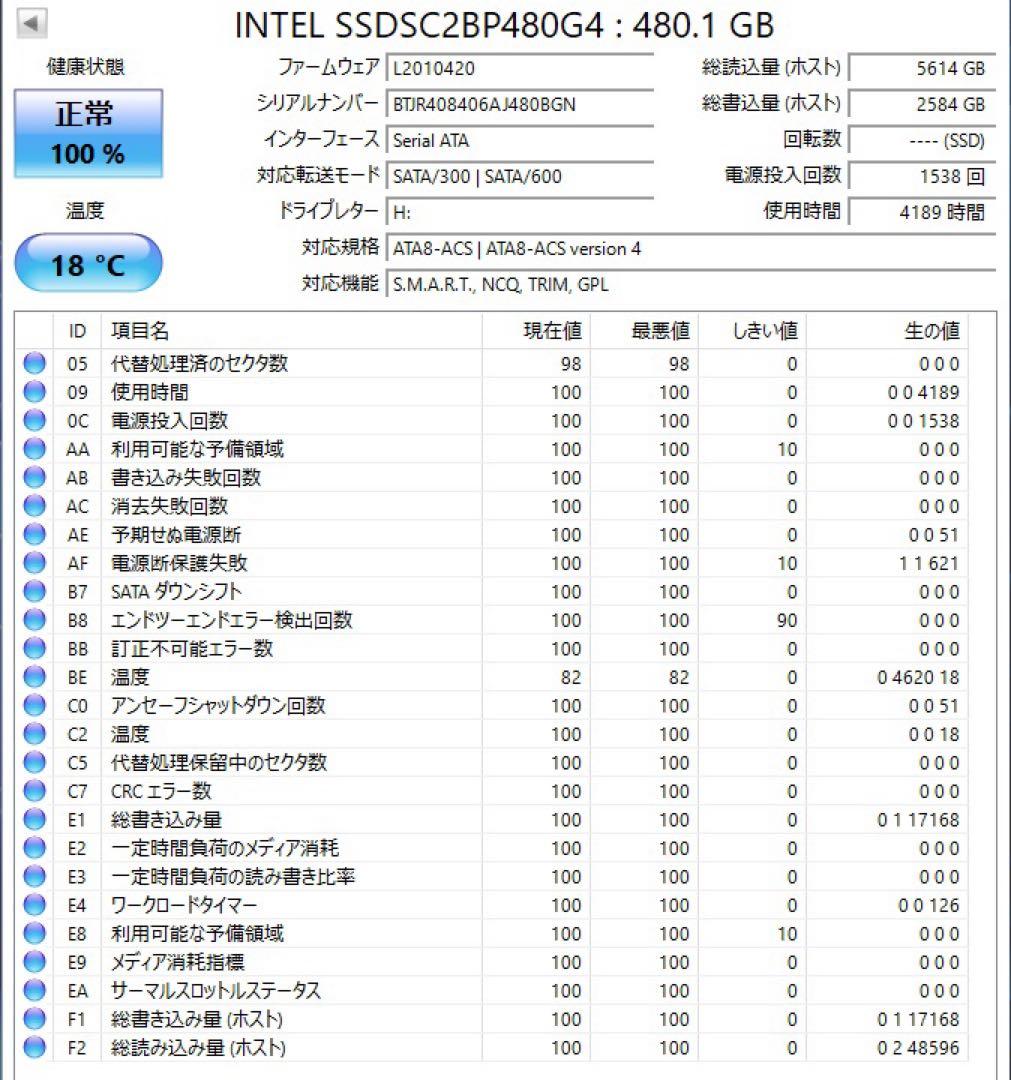Select status icon for E2 一定時間負荷のメディア消耗

(x=34, y=848)
